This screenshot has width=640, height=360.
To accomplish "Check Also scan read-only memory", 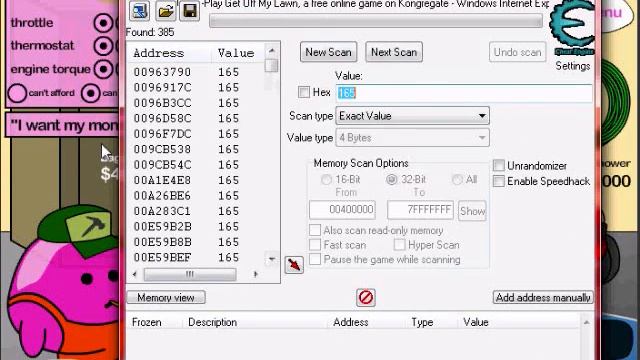I will point(315,230).
